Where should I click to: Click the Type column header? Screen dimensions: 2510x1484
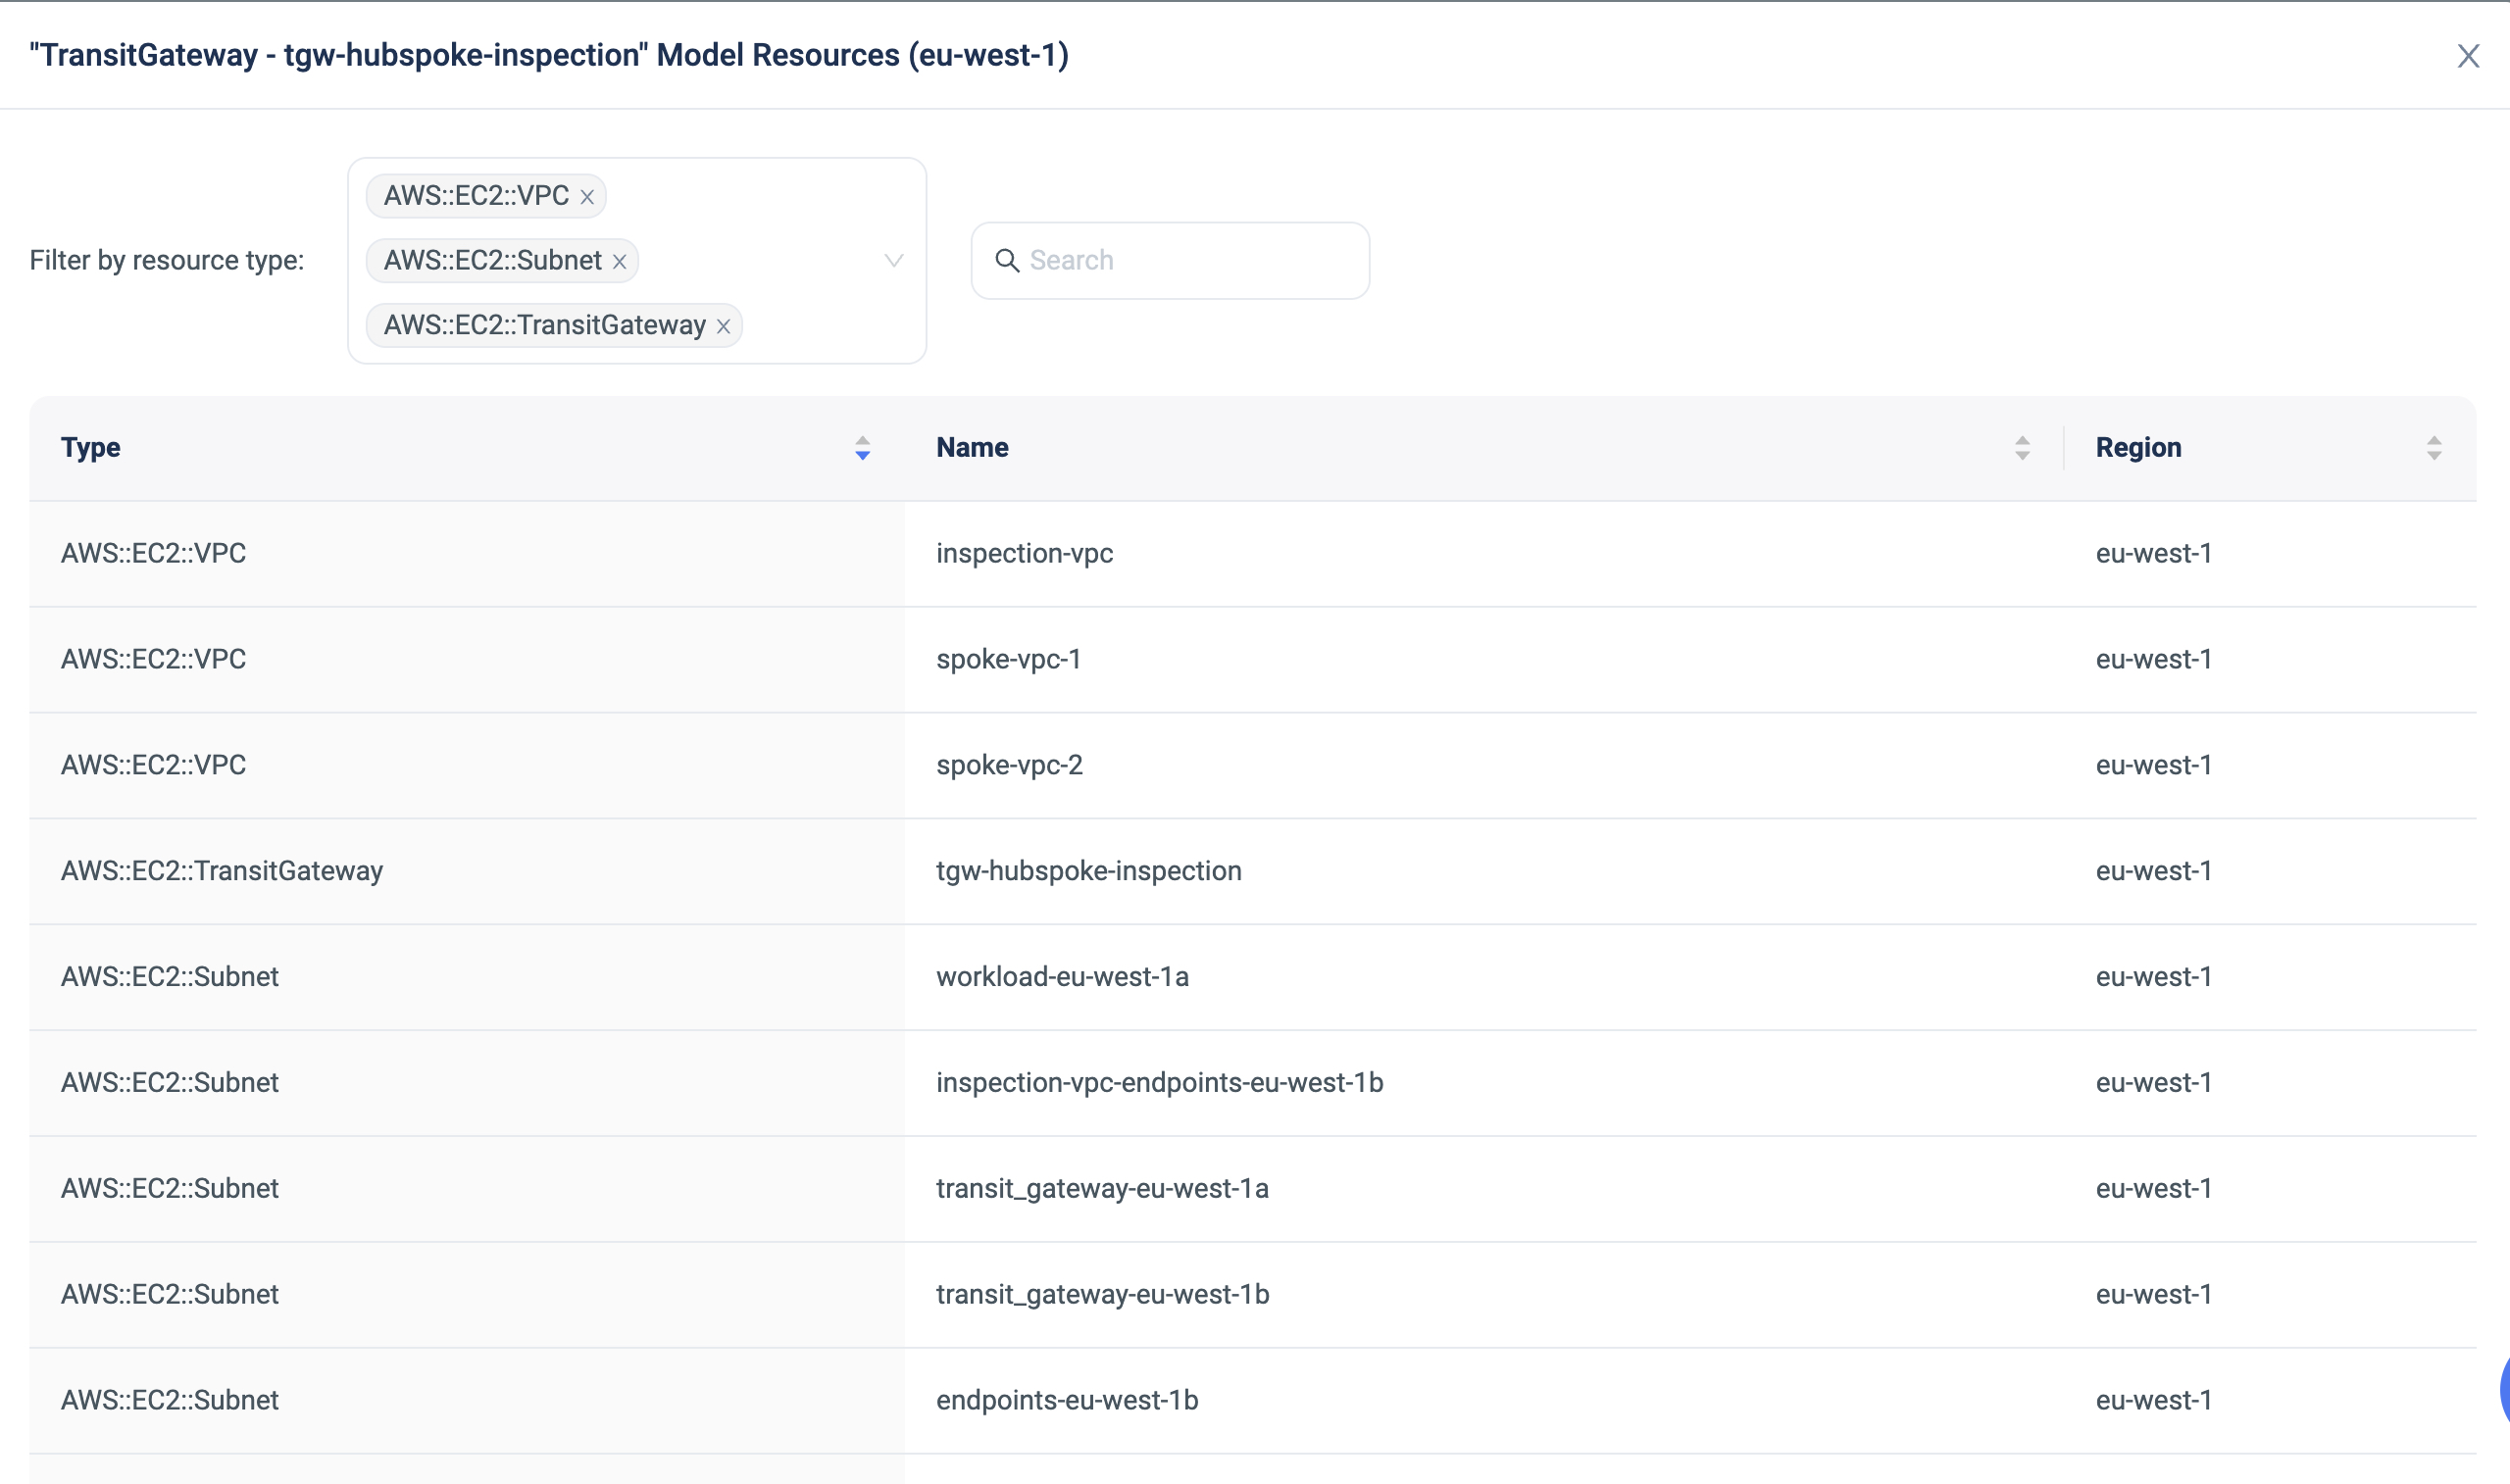pyautogui.click(x=91, y=448)
